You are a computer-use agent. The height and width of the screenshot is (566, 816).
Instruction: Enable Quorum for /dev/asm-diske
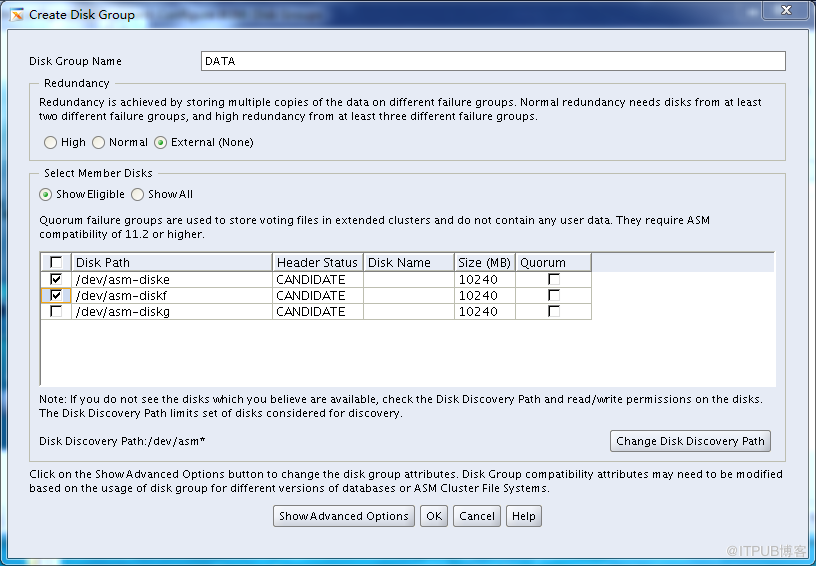point(553,280)
